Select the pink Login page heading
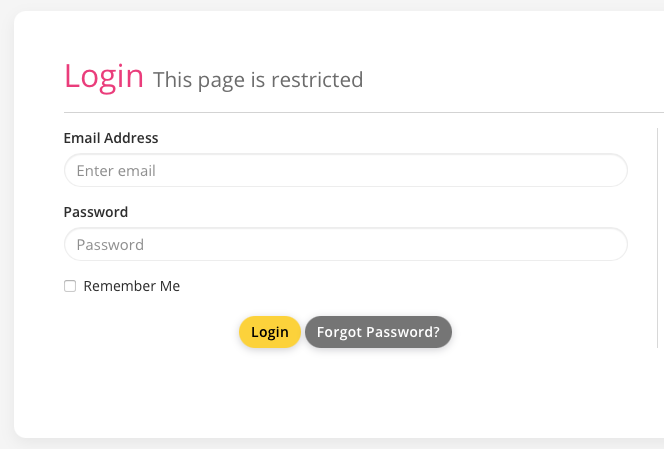The image size is (664, 449). [x=104, y=76]
